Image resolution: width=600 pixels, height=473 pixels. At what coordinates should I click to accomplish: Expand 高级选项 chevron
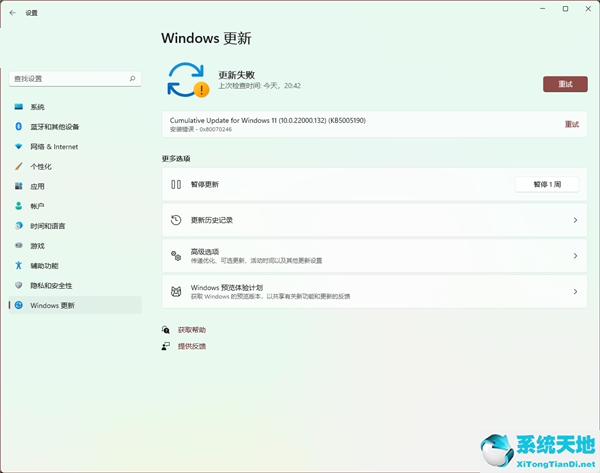click(x=575, y=256)
